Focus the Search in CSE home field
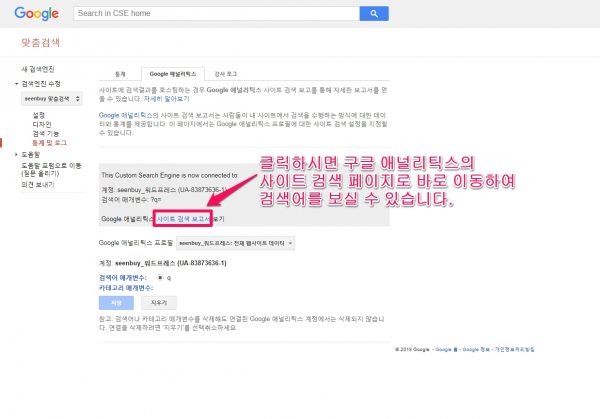600x419 pixels. tap(217, 13)
